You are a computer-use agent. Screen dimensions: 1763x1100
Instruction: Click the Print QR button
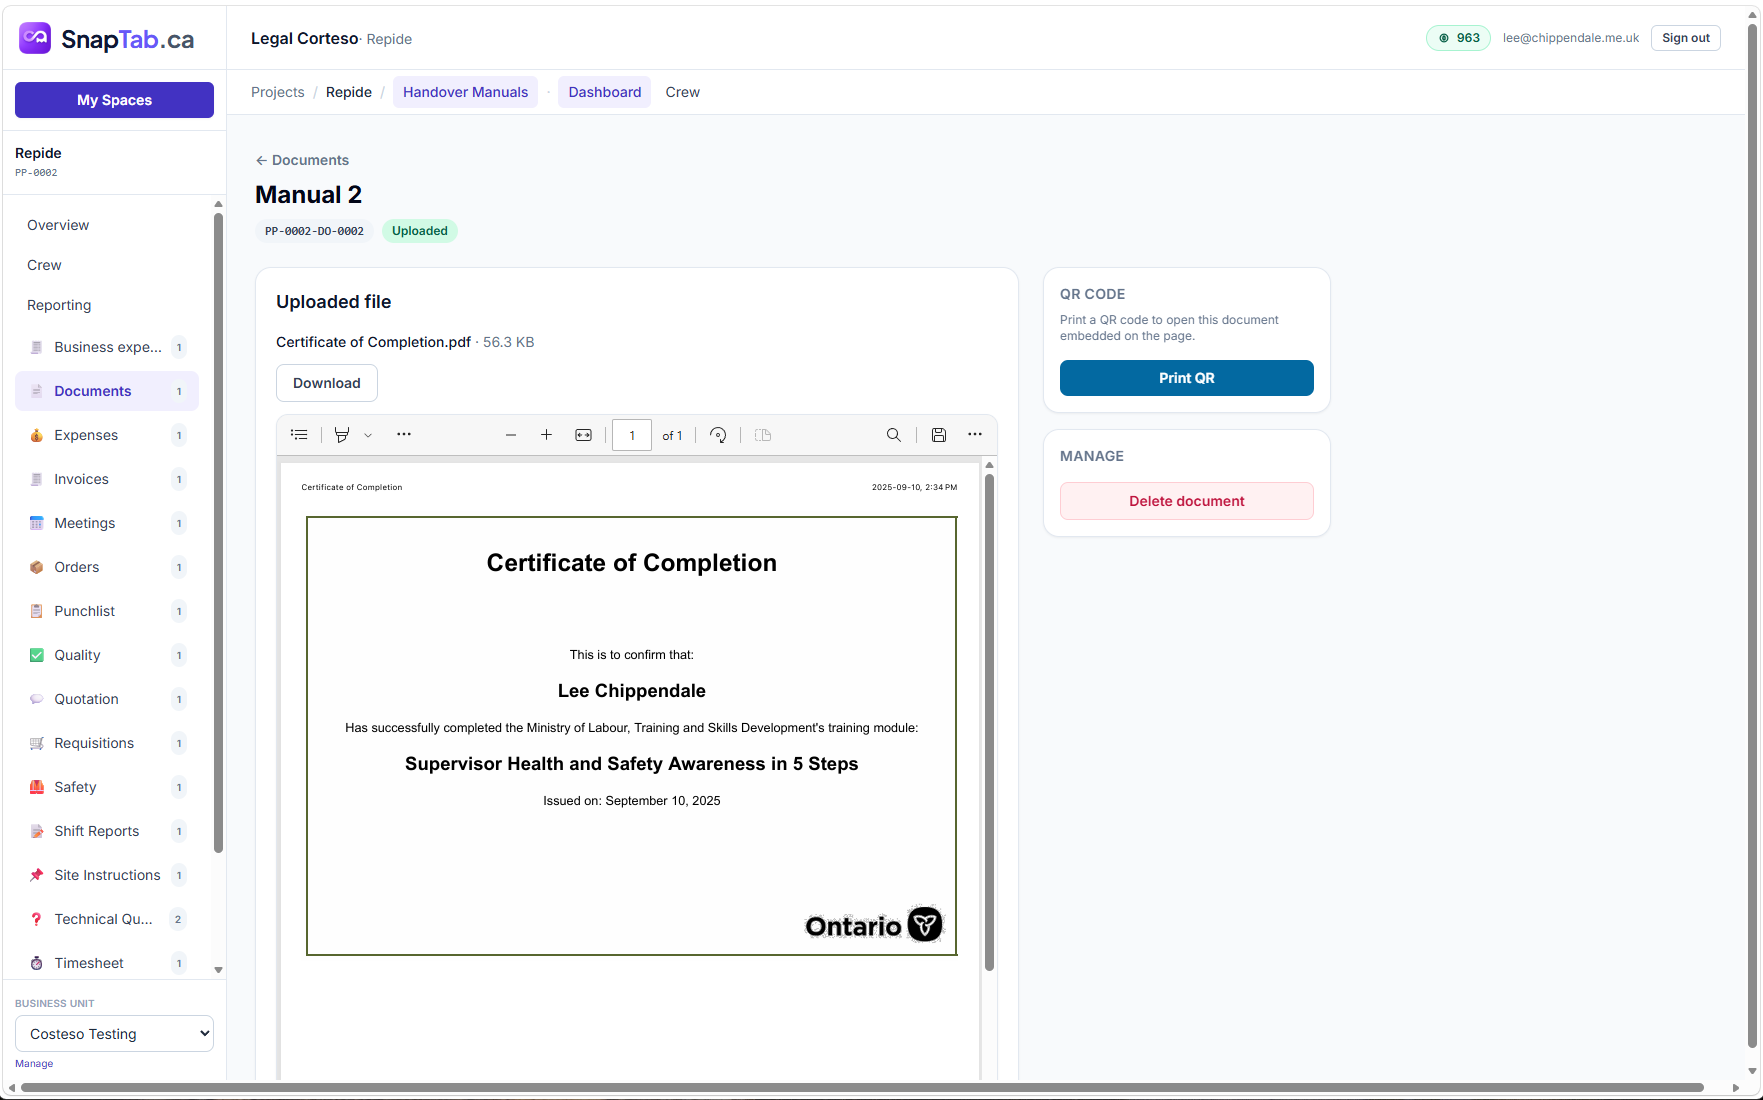[1187, 378]
